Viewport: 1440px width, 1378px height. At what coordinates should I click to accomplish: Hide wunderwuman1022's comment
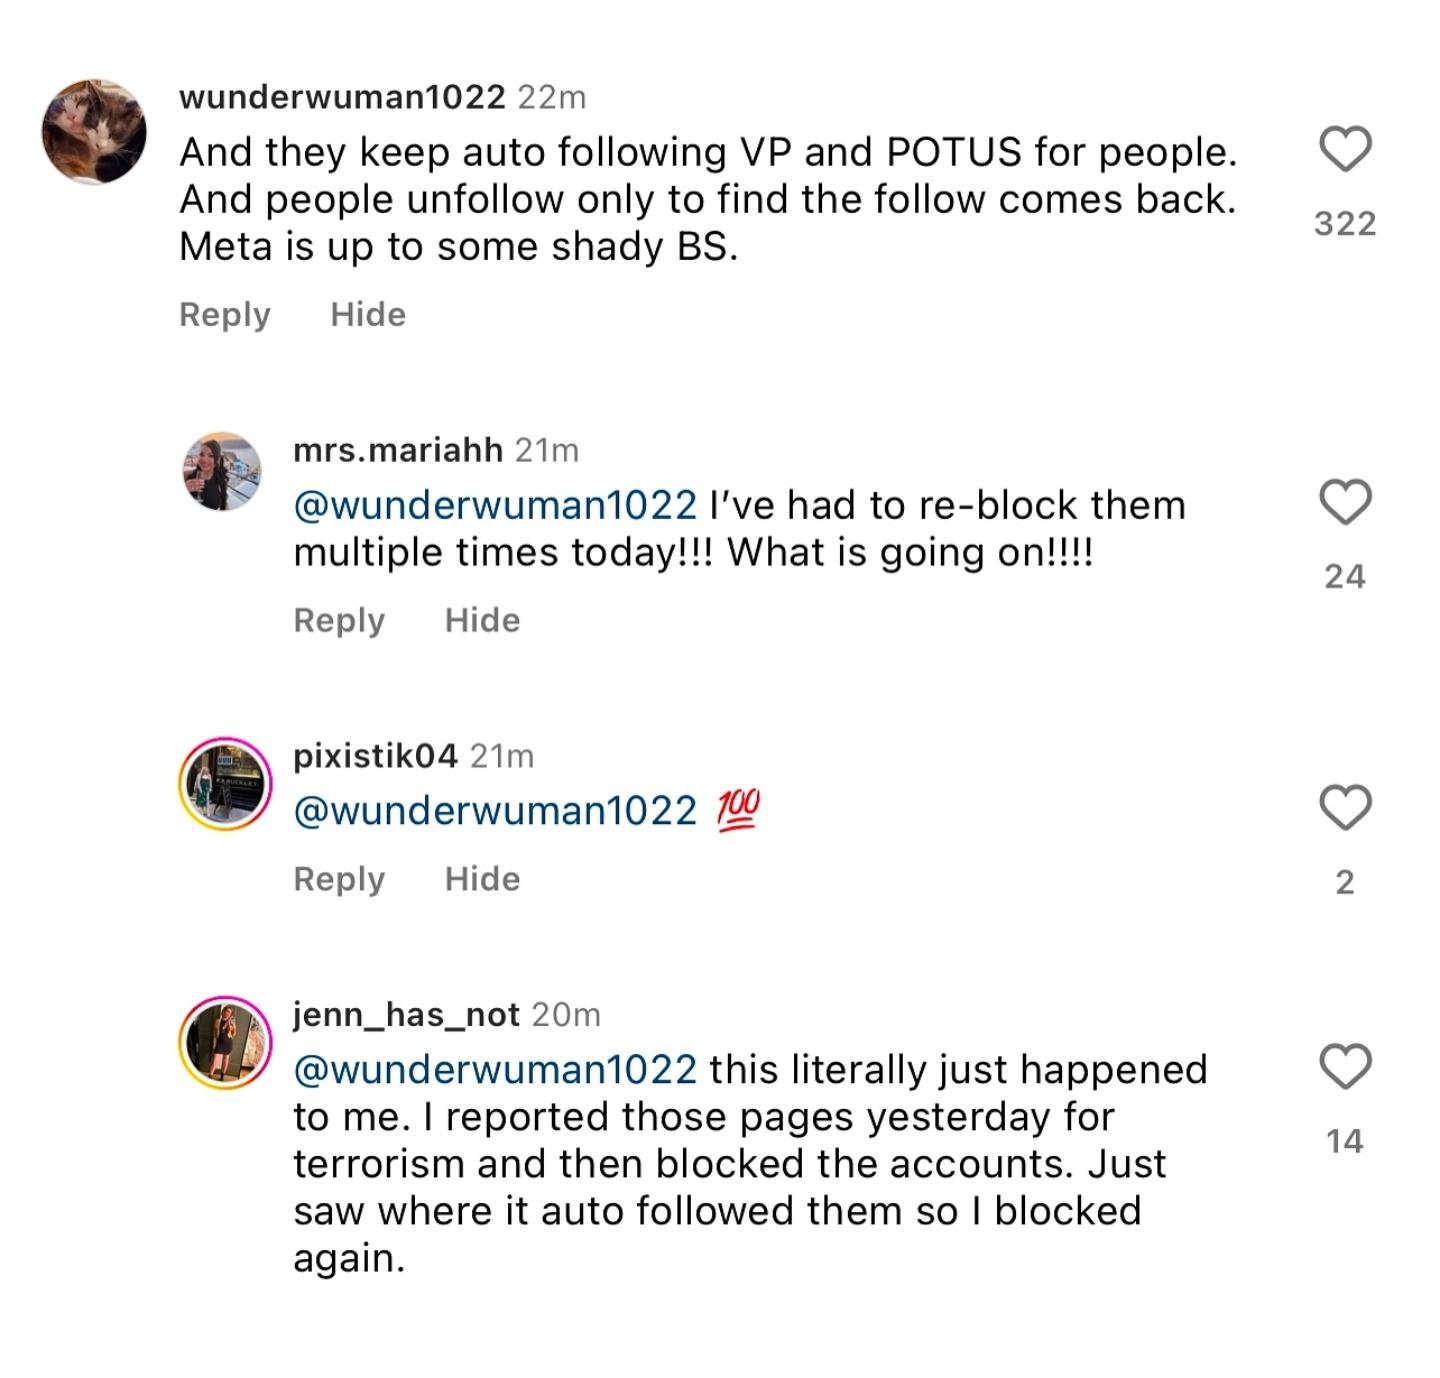[x=368, y=315]
